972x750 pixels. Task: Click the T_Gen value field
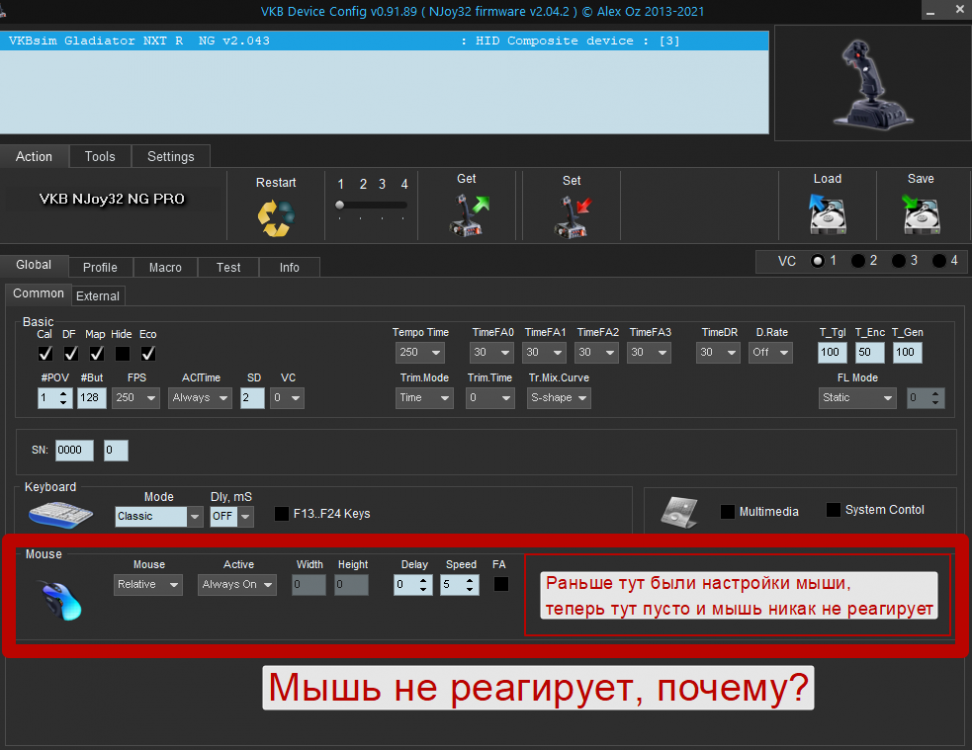[908, 353]
